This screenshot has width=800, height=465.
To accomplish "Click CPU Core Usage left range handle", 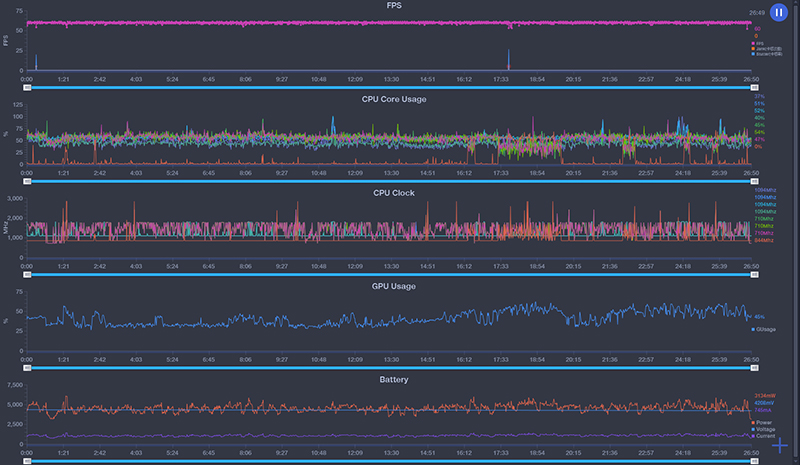I will pyautogui.click(x=28, y=181).
